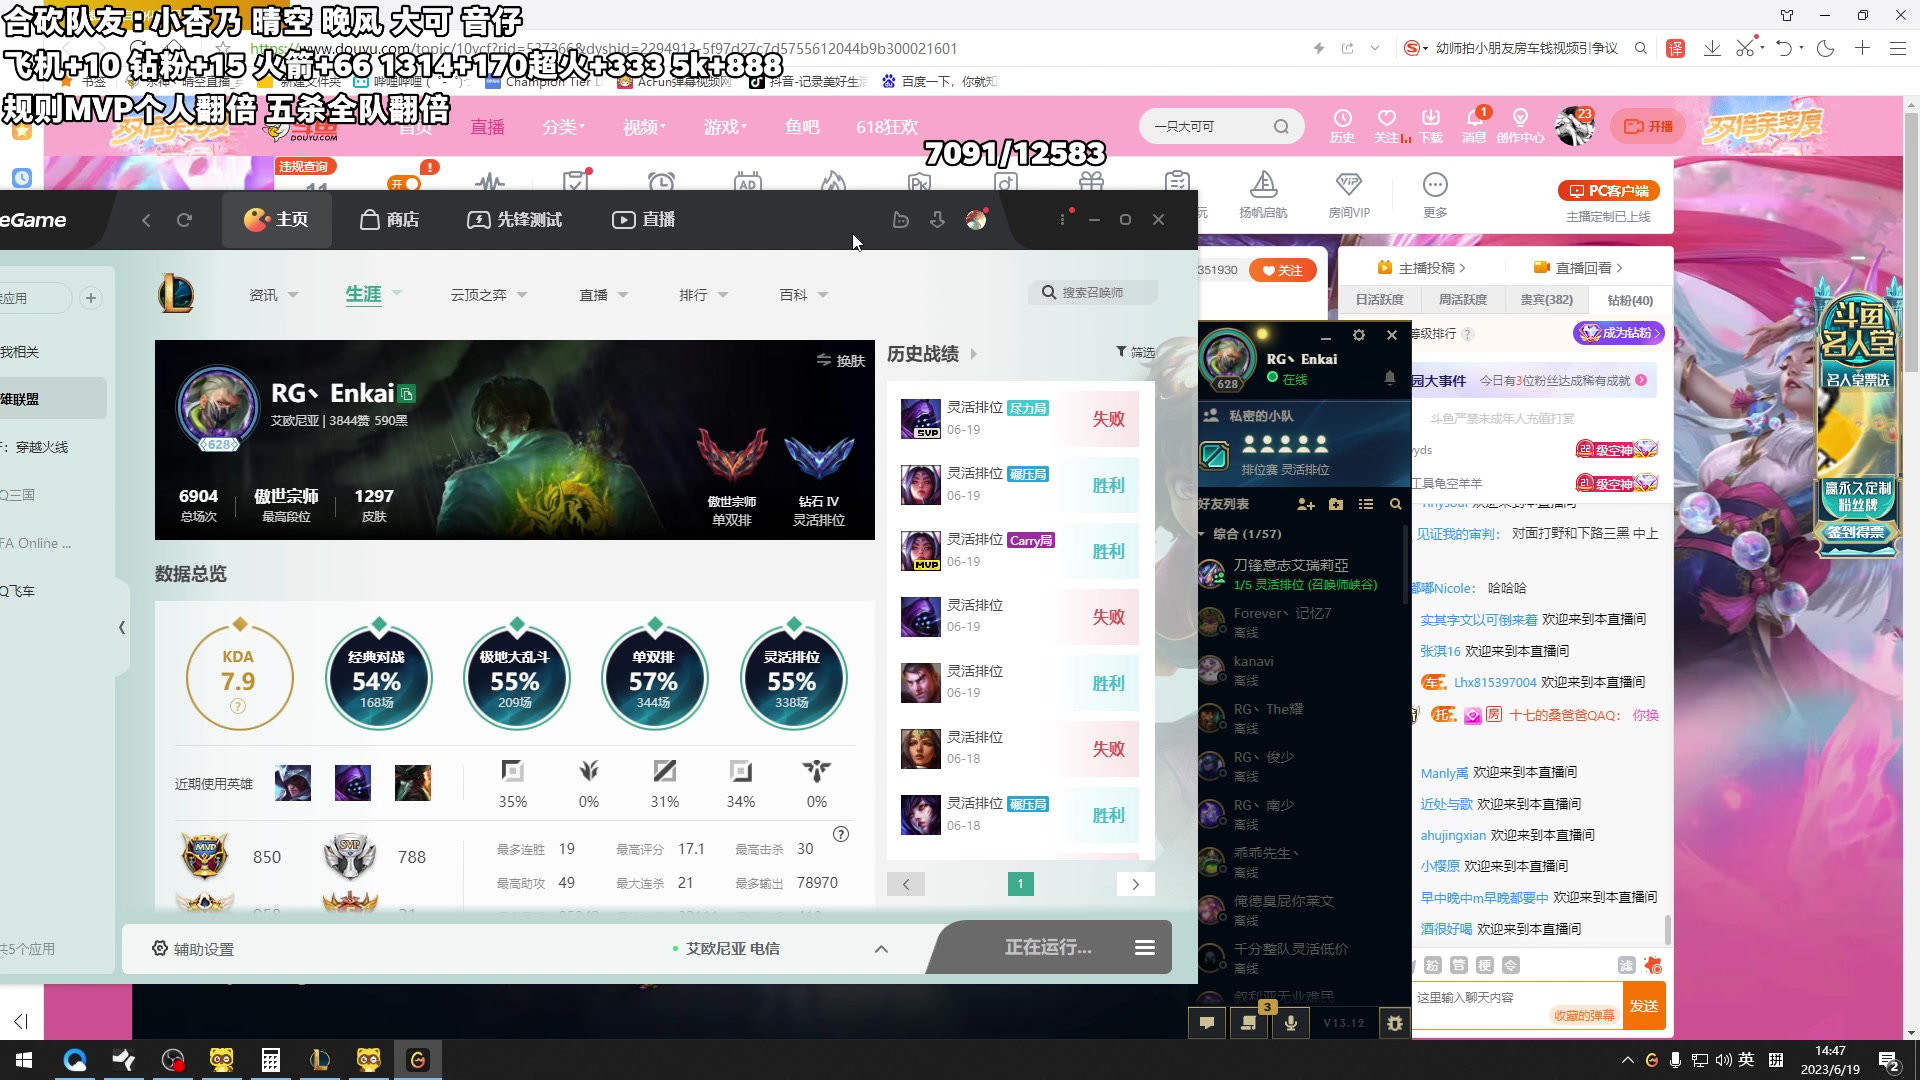
Task: Click the 搜索召唤师 search field
Action: [x=1093, y=292]
